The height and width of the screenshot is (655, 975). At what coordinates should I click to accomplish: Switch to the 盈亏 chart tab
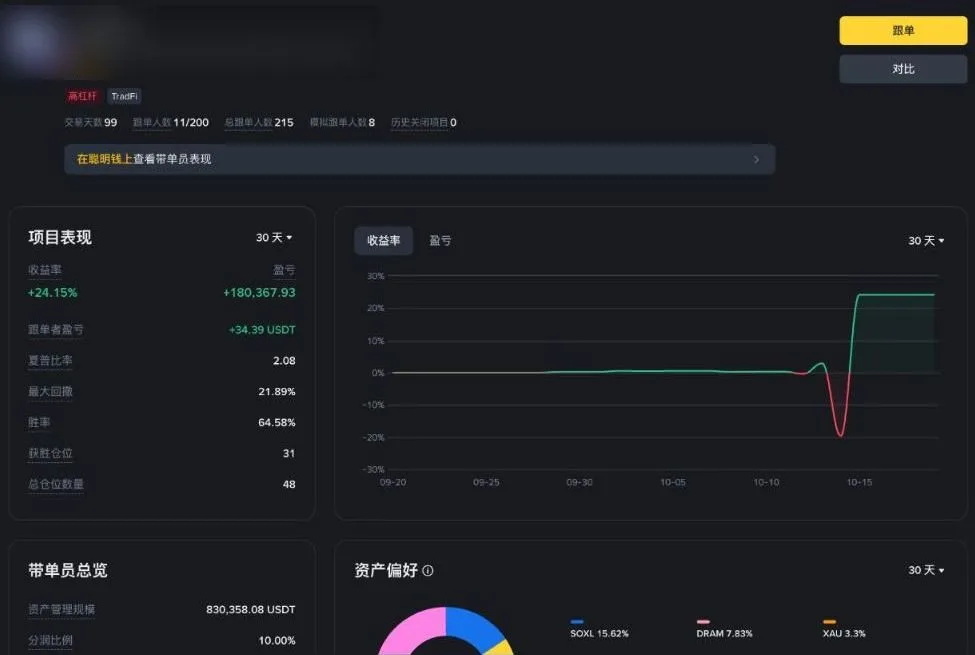click(x=440, y=241)
